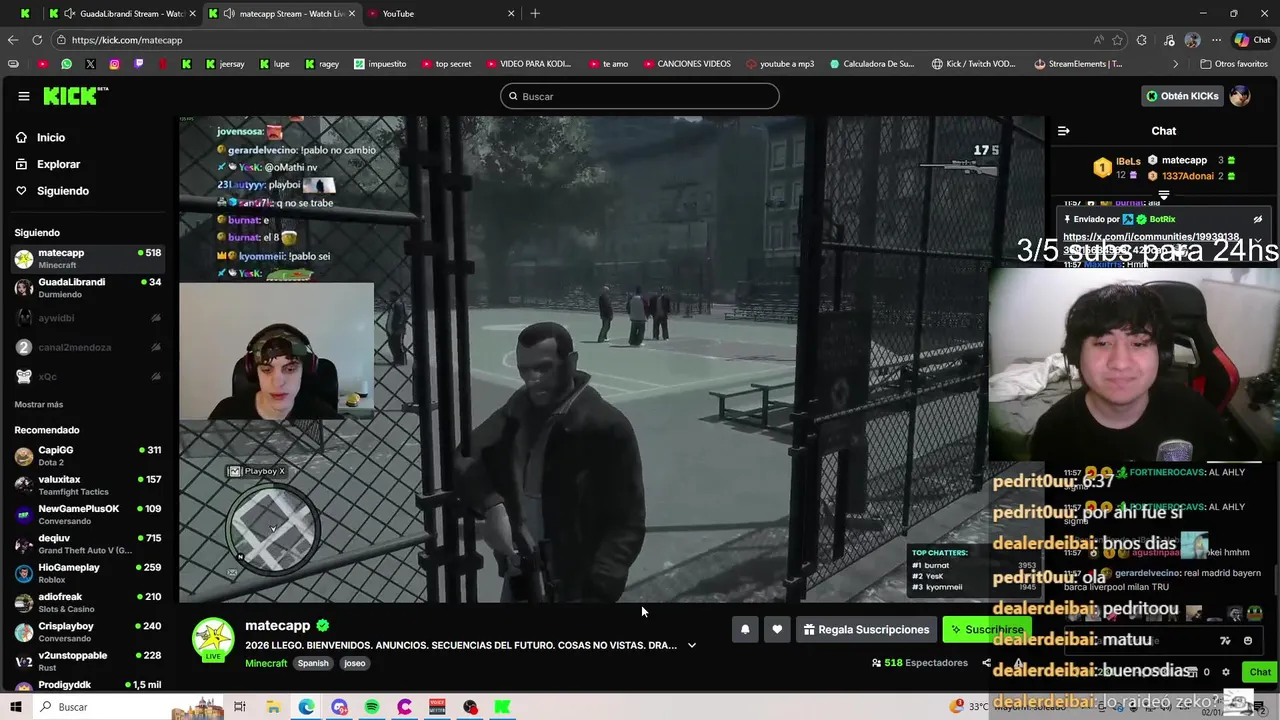Viewport: 1280px width, 720px height.
Task: Click the Regala Suscripciones button
Action: pyautogui.click(x=866, y=629)
